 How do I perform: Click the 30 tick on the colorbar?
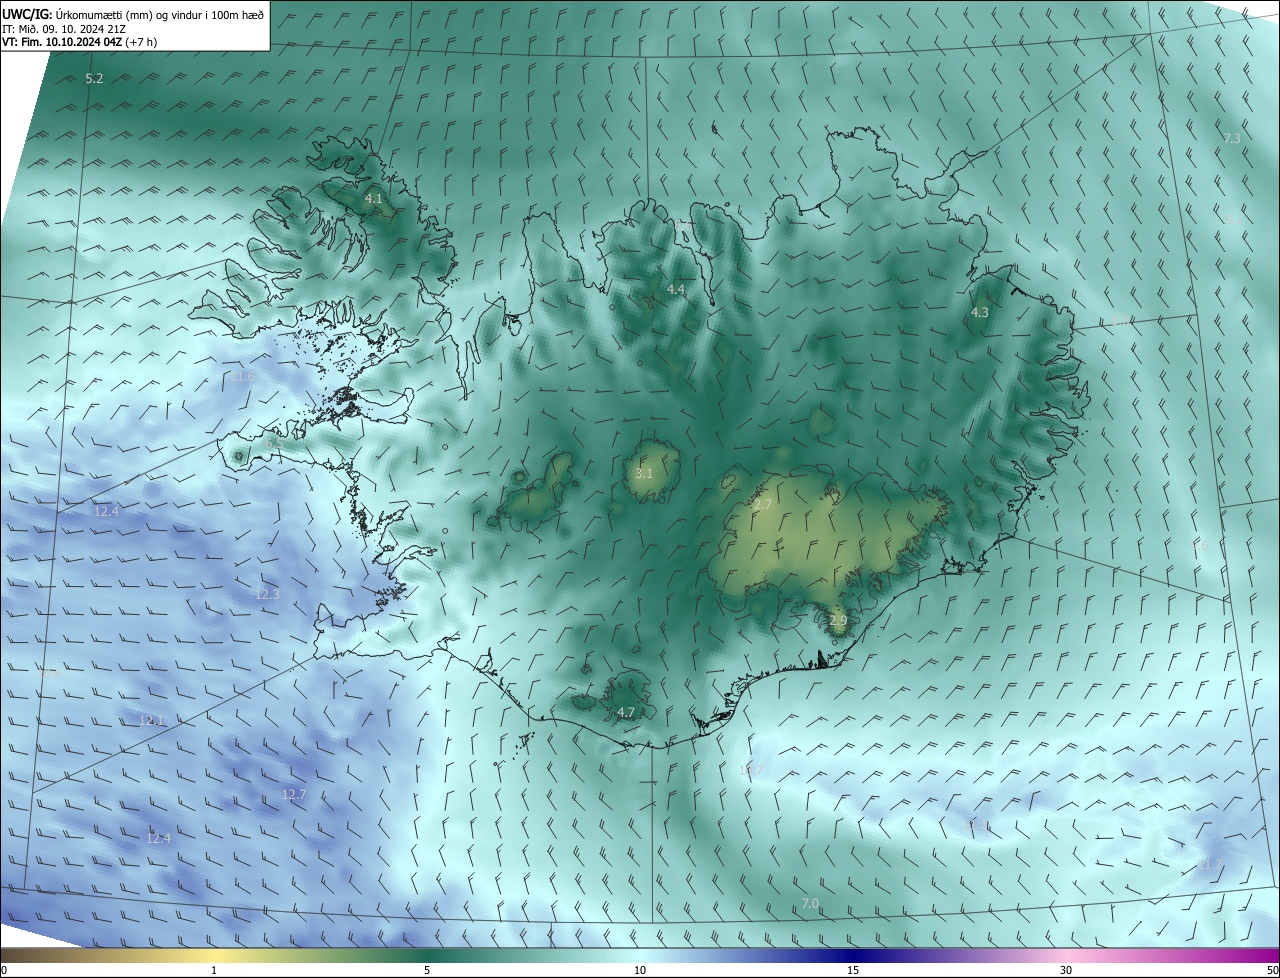pos(1066,970)
